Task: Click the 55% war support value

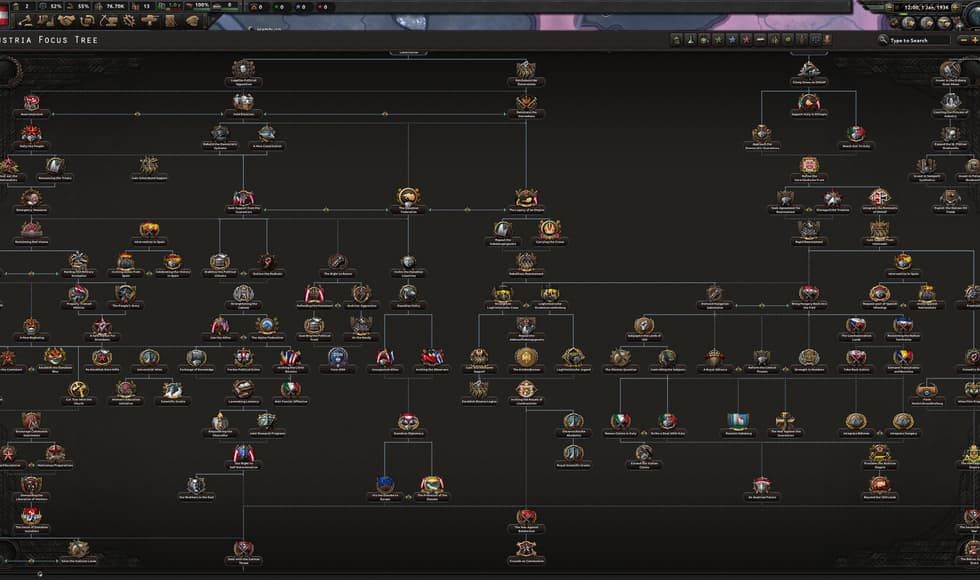Action: (82, 6)
